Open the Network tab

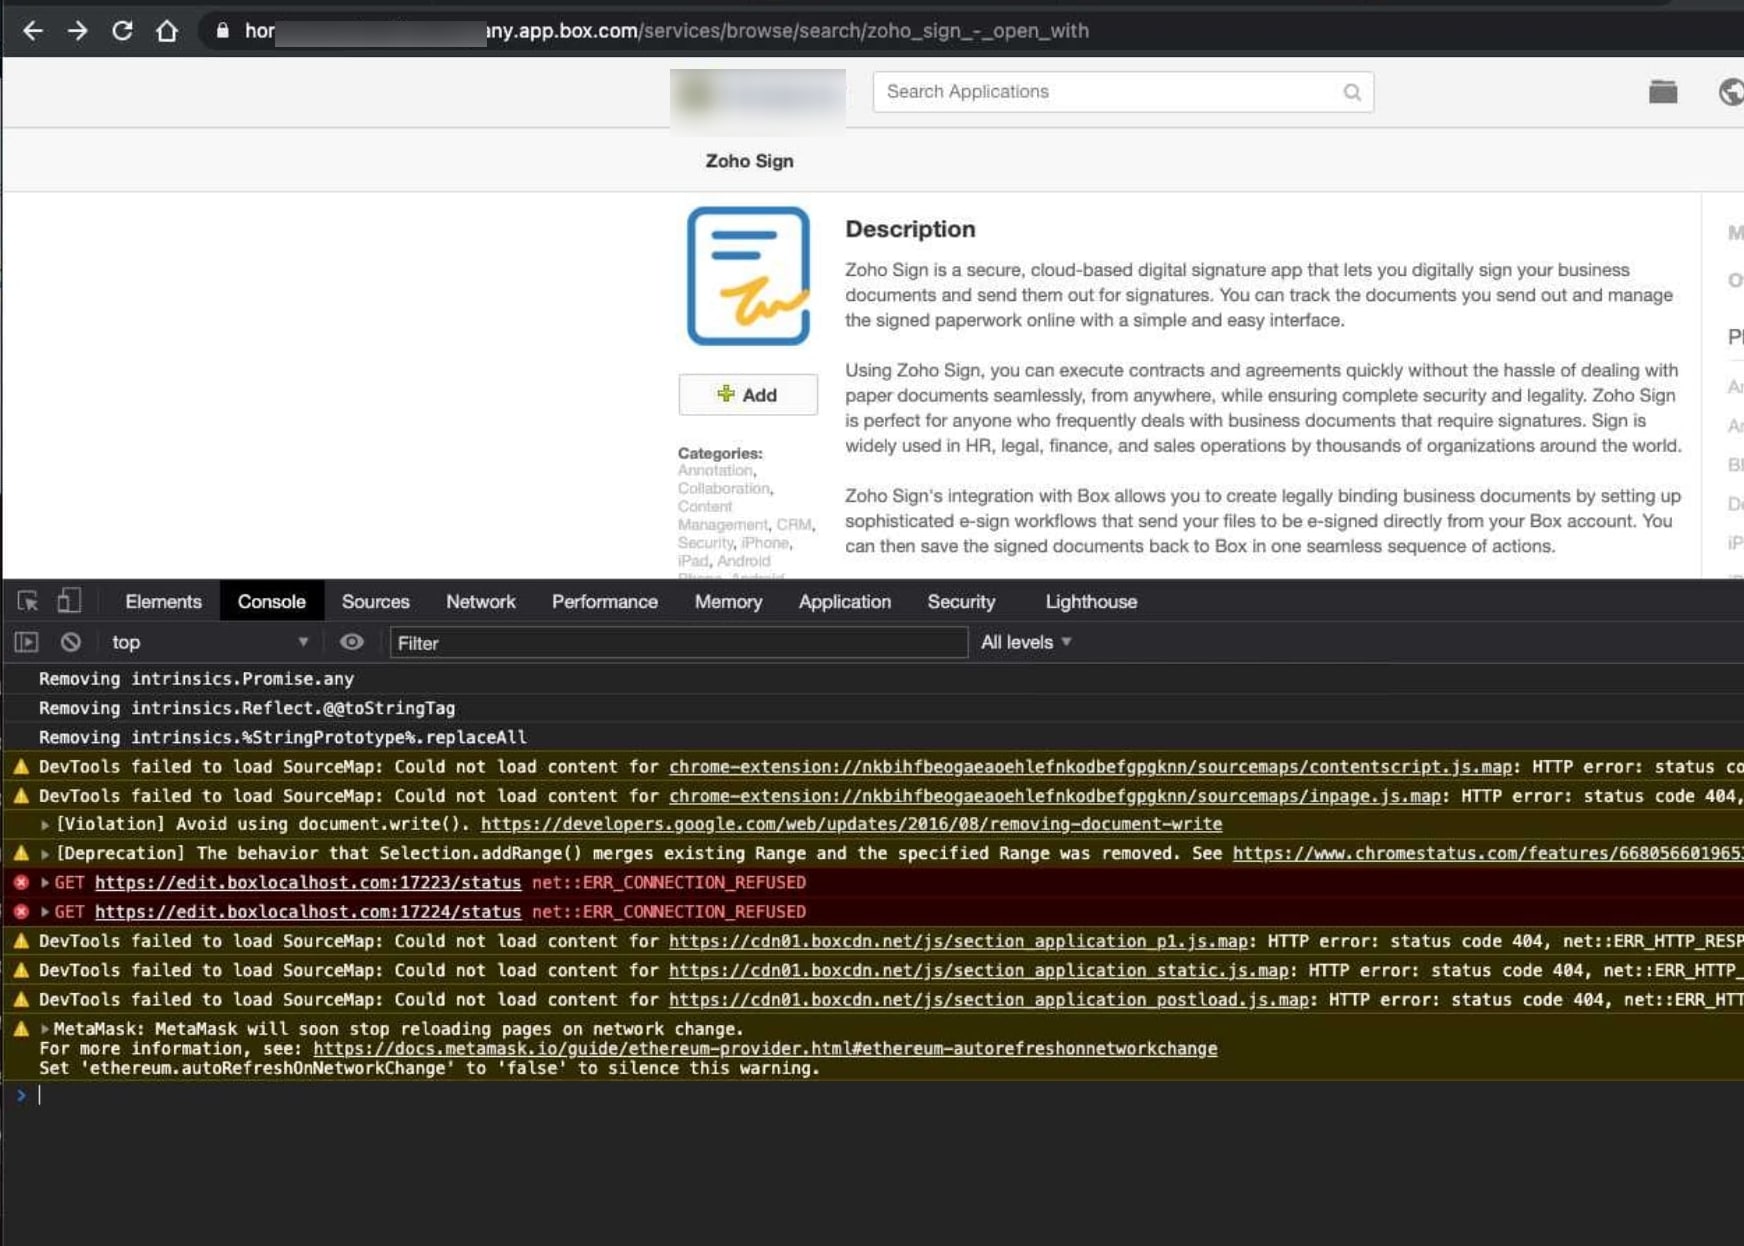click(480, 601)
